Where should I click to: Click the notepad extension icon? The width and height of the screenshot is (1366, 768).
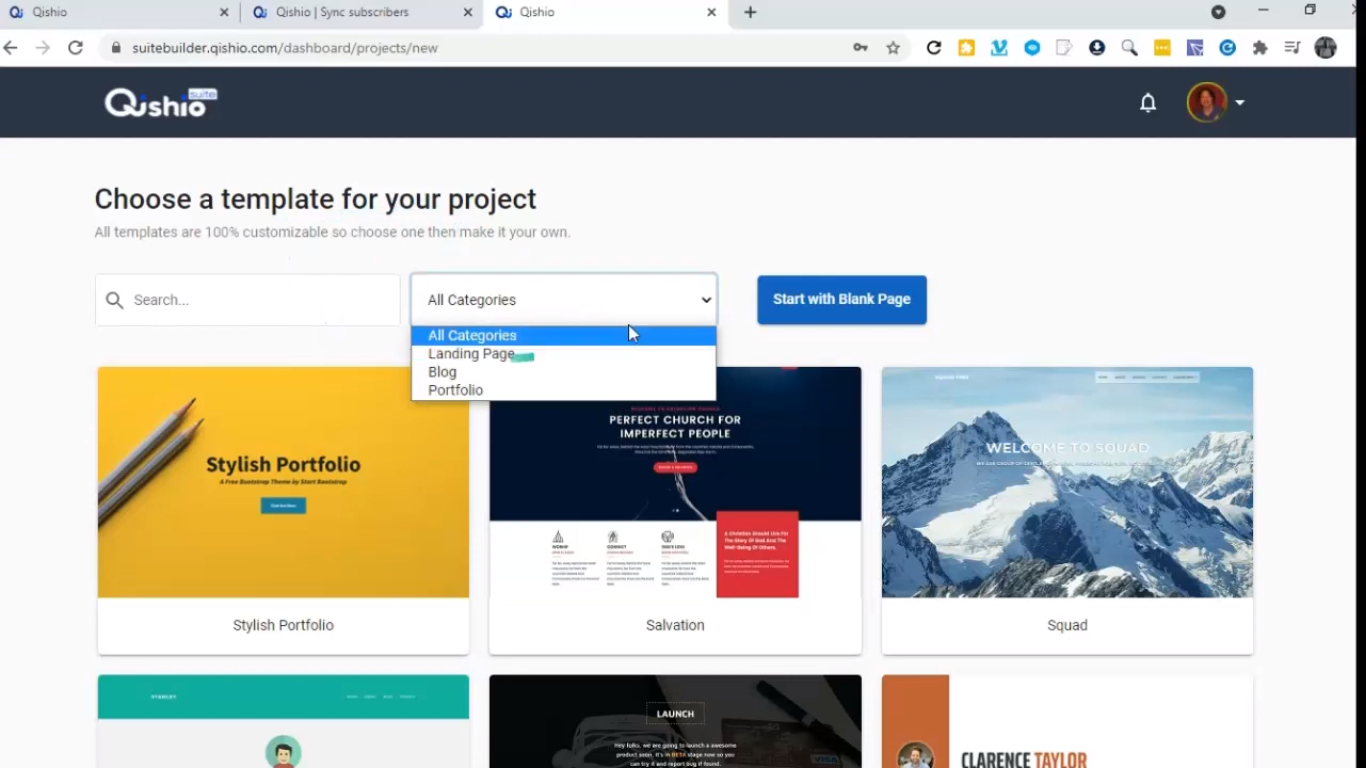1064,48
